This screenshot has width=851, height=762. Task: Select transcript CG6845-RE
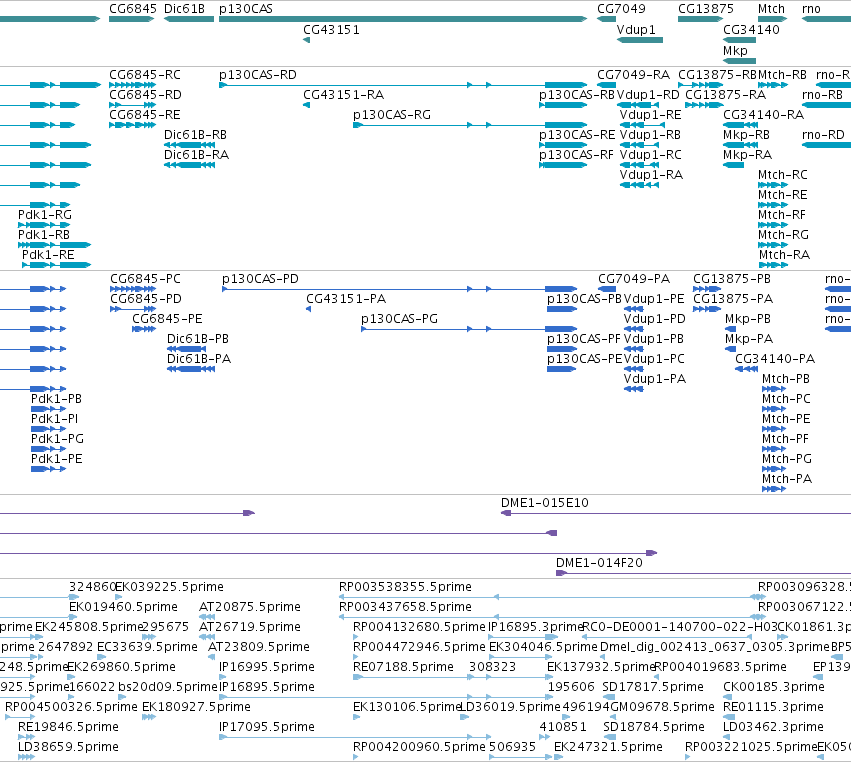[132, 125]
